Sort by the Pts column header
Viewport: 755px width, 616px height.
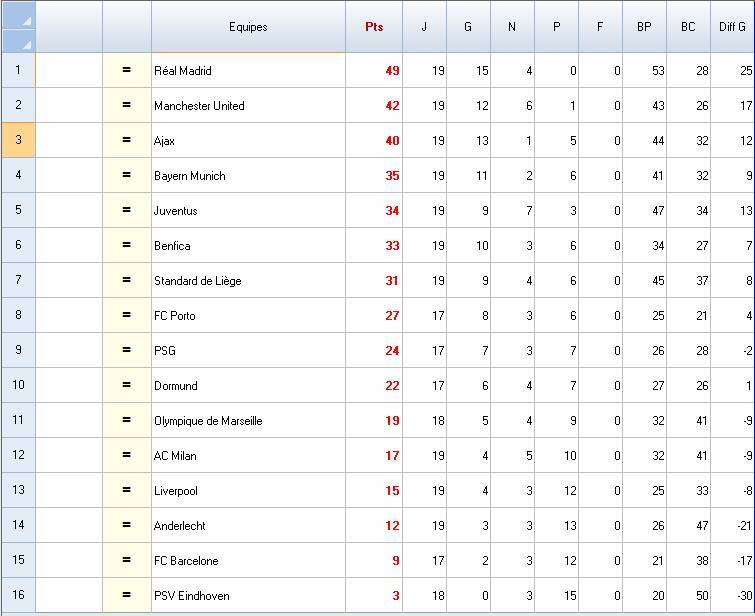coord(373,27)
